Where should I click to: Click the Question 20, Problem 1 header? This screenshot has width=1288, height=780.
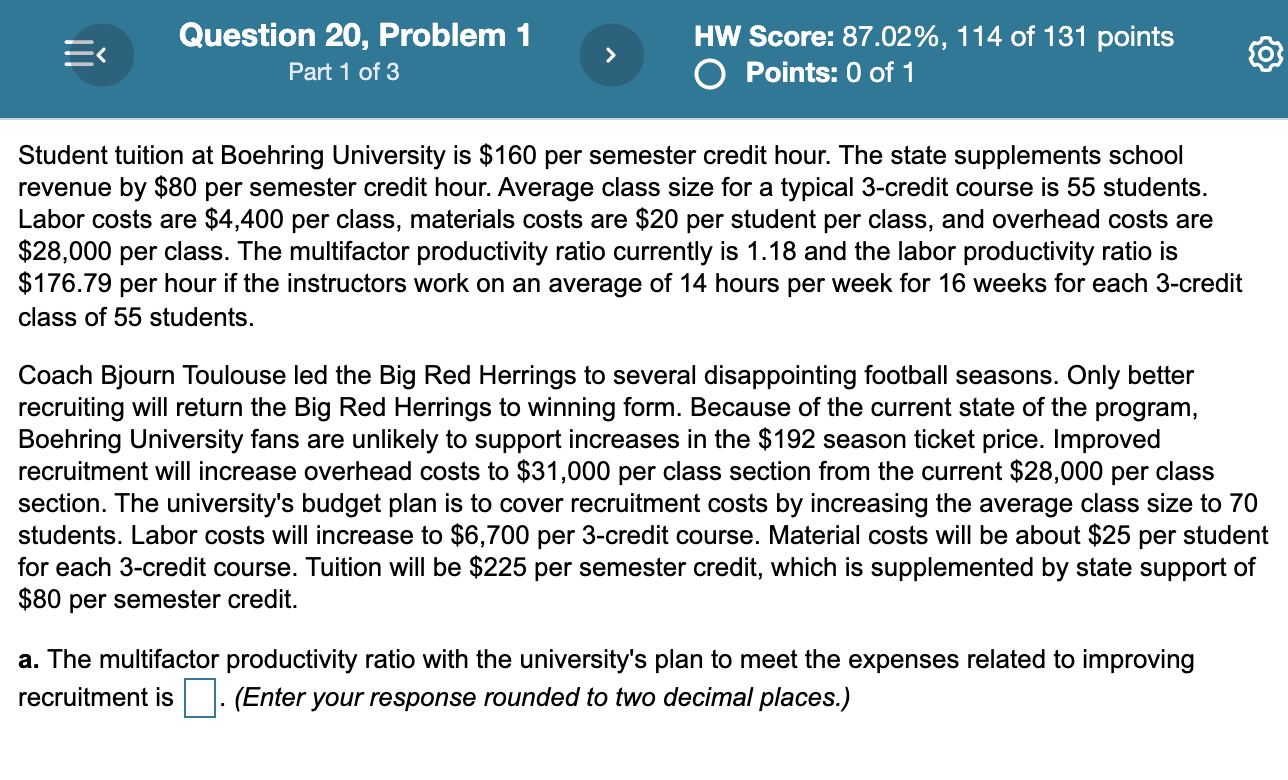(343, 35)
